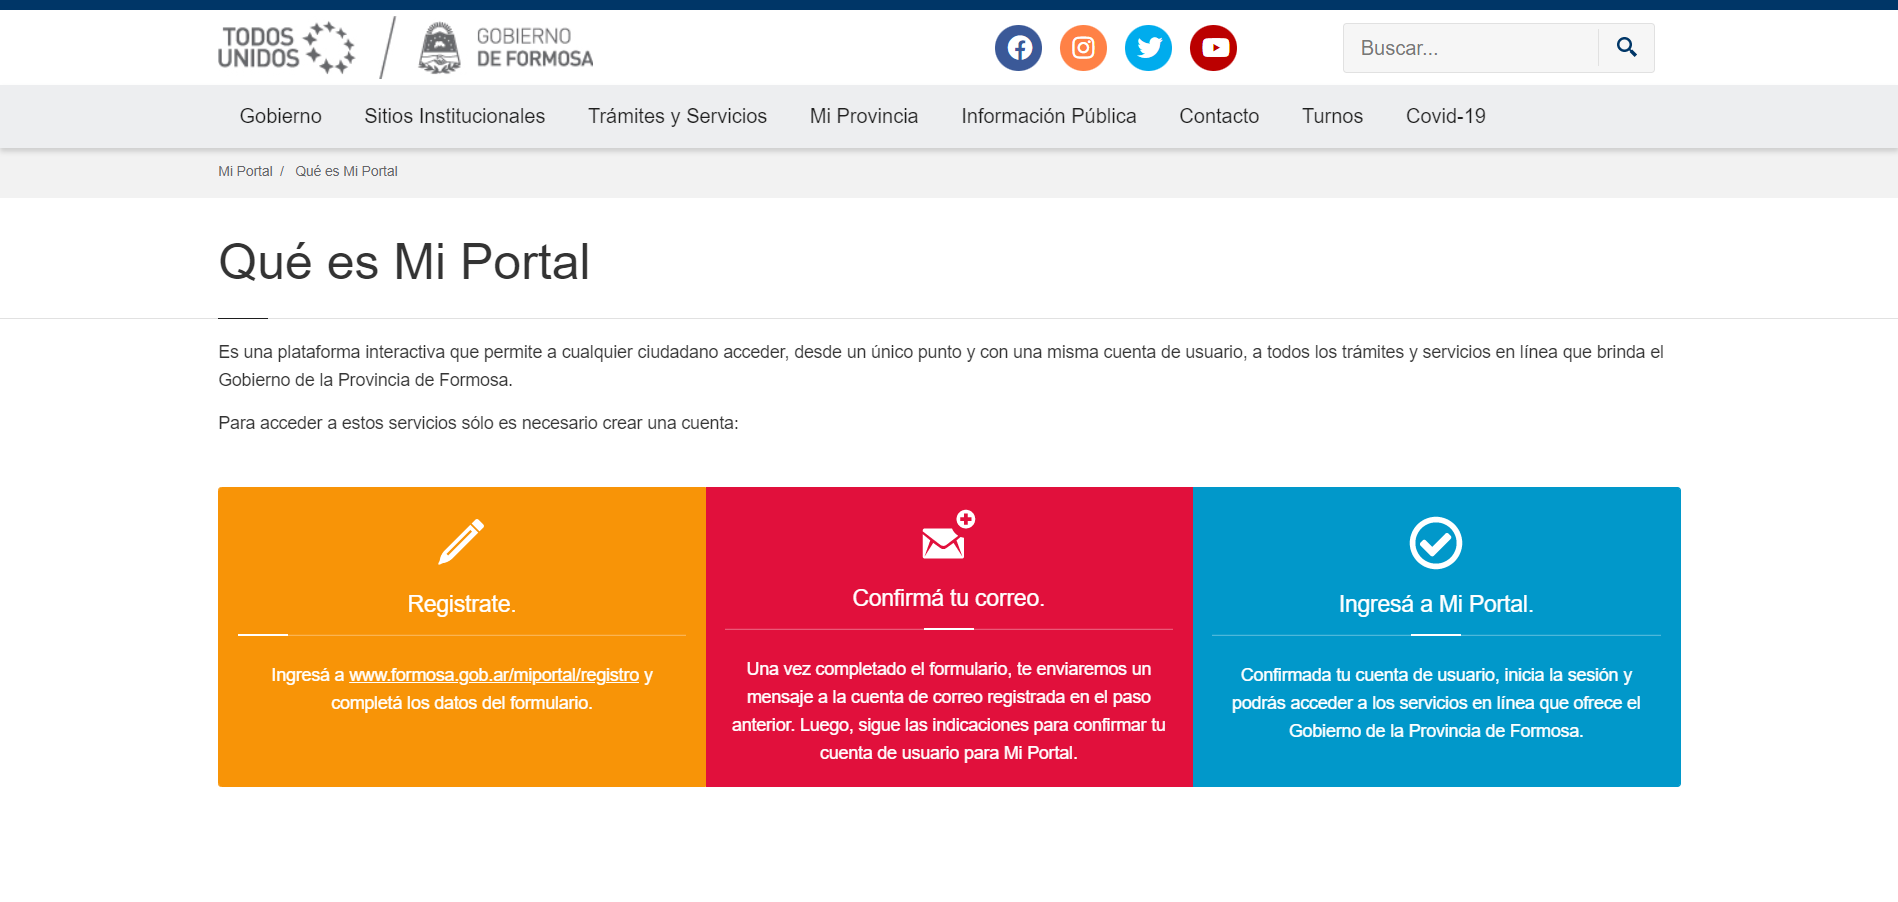This screenshot has width=1898, height=902.
Task: Click the Gobierno de Formosa logo
Action: 506,48
